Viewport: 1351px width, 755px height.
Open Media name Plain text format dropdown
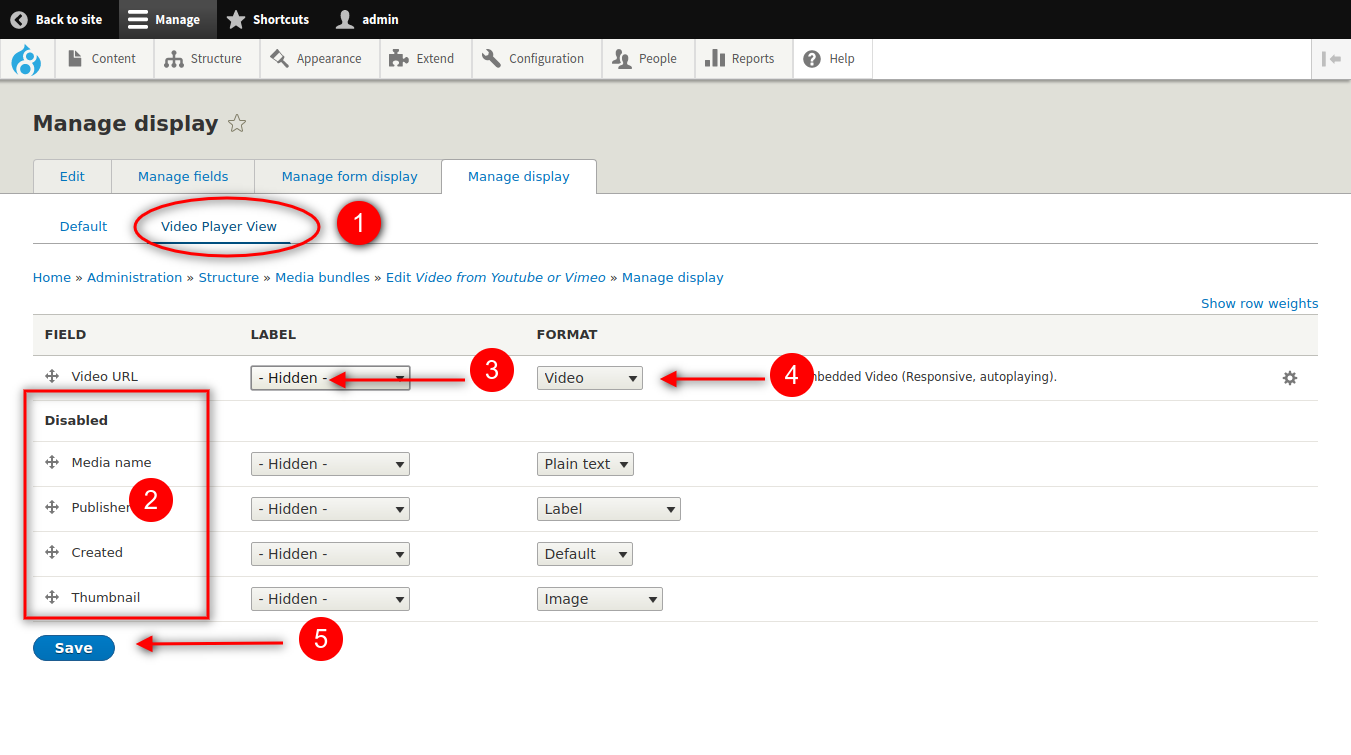(585, 464)
